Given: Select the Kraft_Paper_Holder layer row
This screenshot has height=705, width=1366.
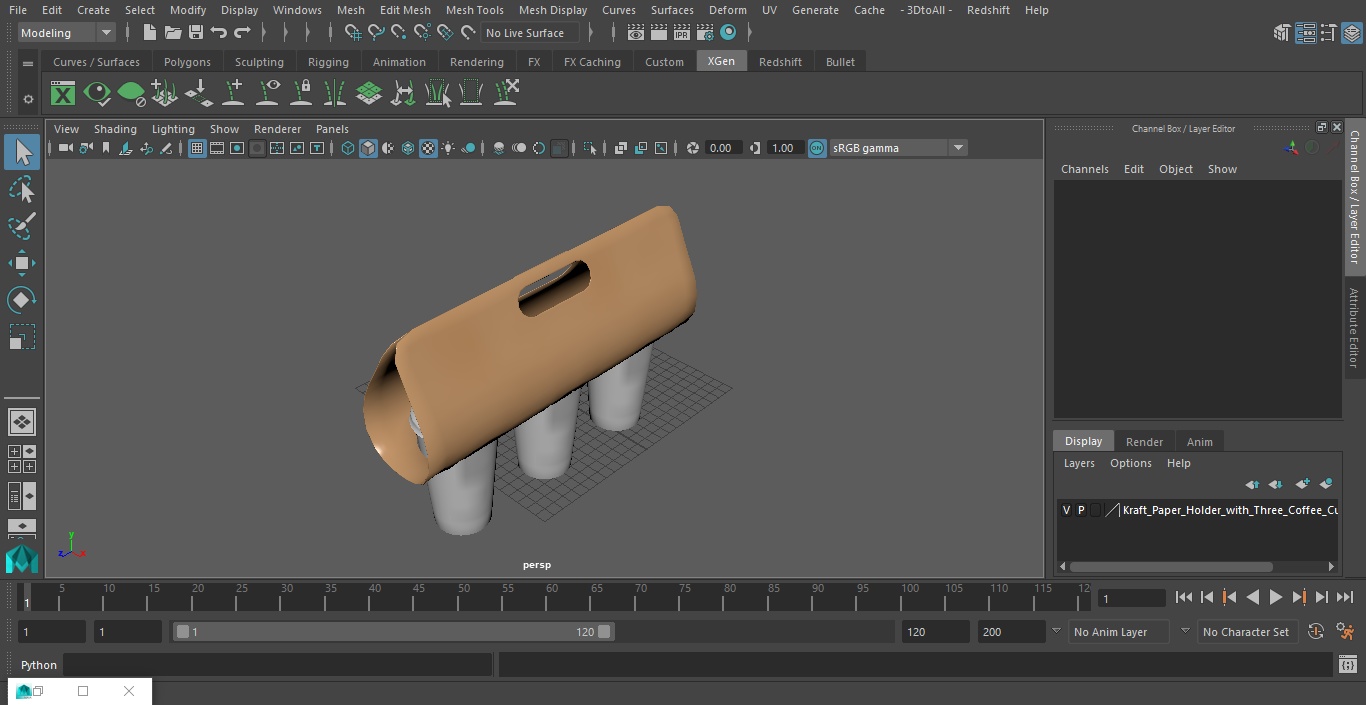Looking at the screenshot, I should pos(1198,510).
